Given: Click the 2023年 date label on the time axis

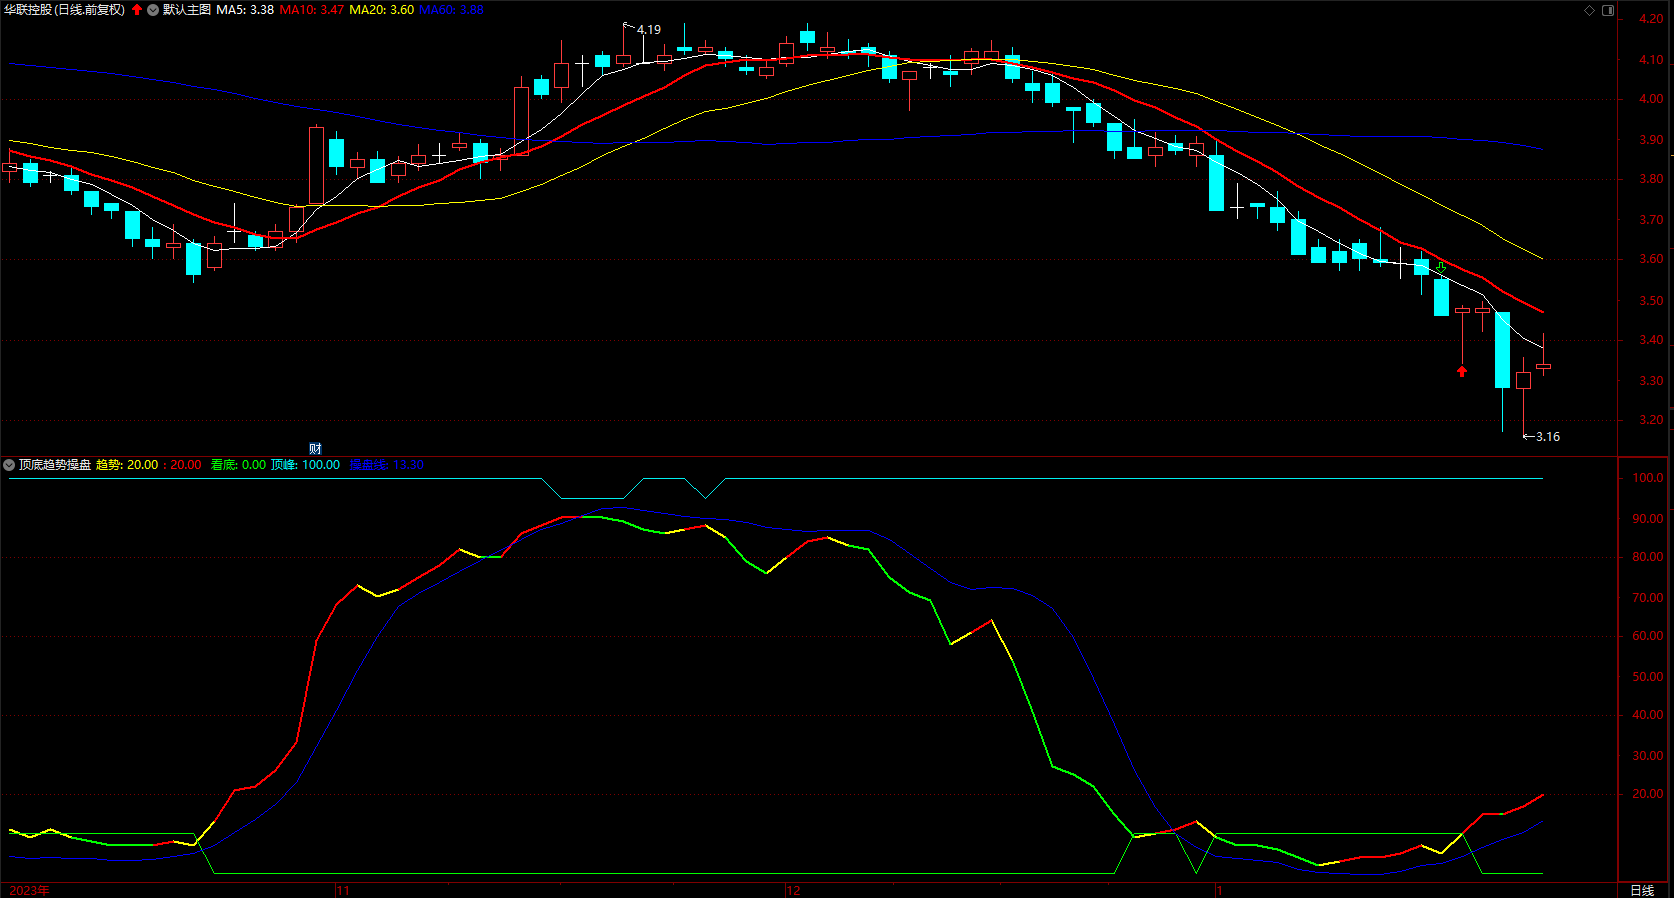Looking at the screenshot, I should pos(29,890).
